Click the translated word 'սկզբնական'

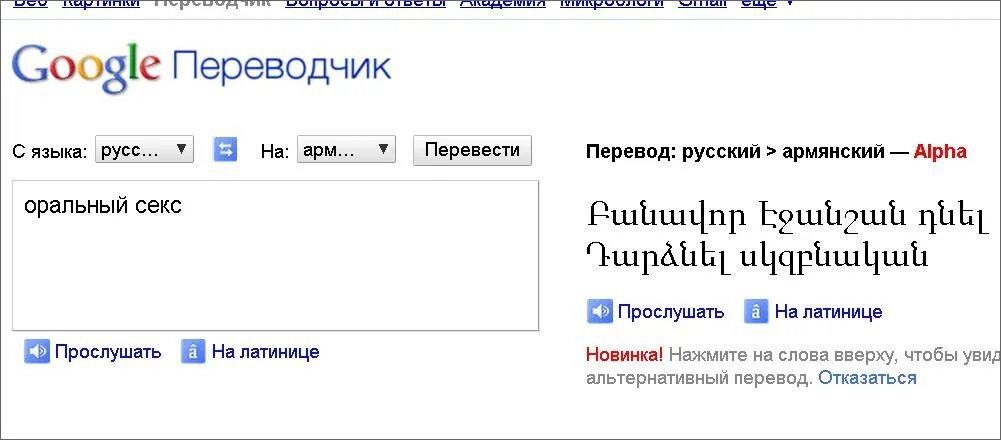point(834,257)
